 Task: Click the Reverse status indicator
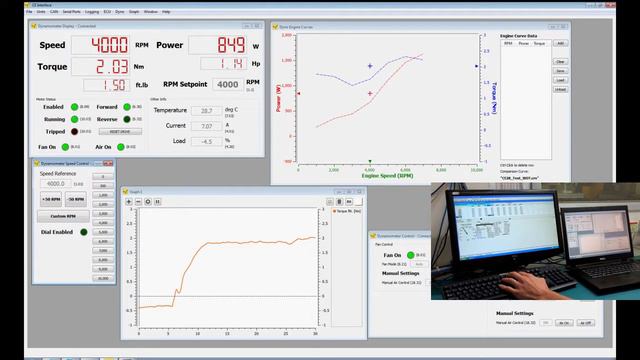click(x=127, y=119)
